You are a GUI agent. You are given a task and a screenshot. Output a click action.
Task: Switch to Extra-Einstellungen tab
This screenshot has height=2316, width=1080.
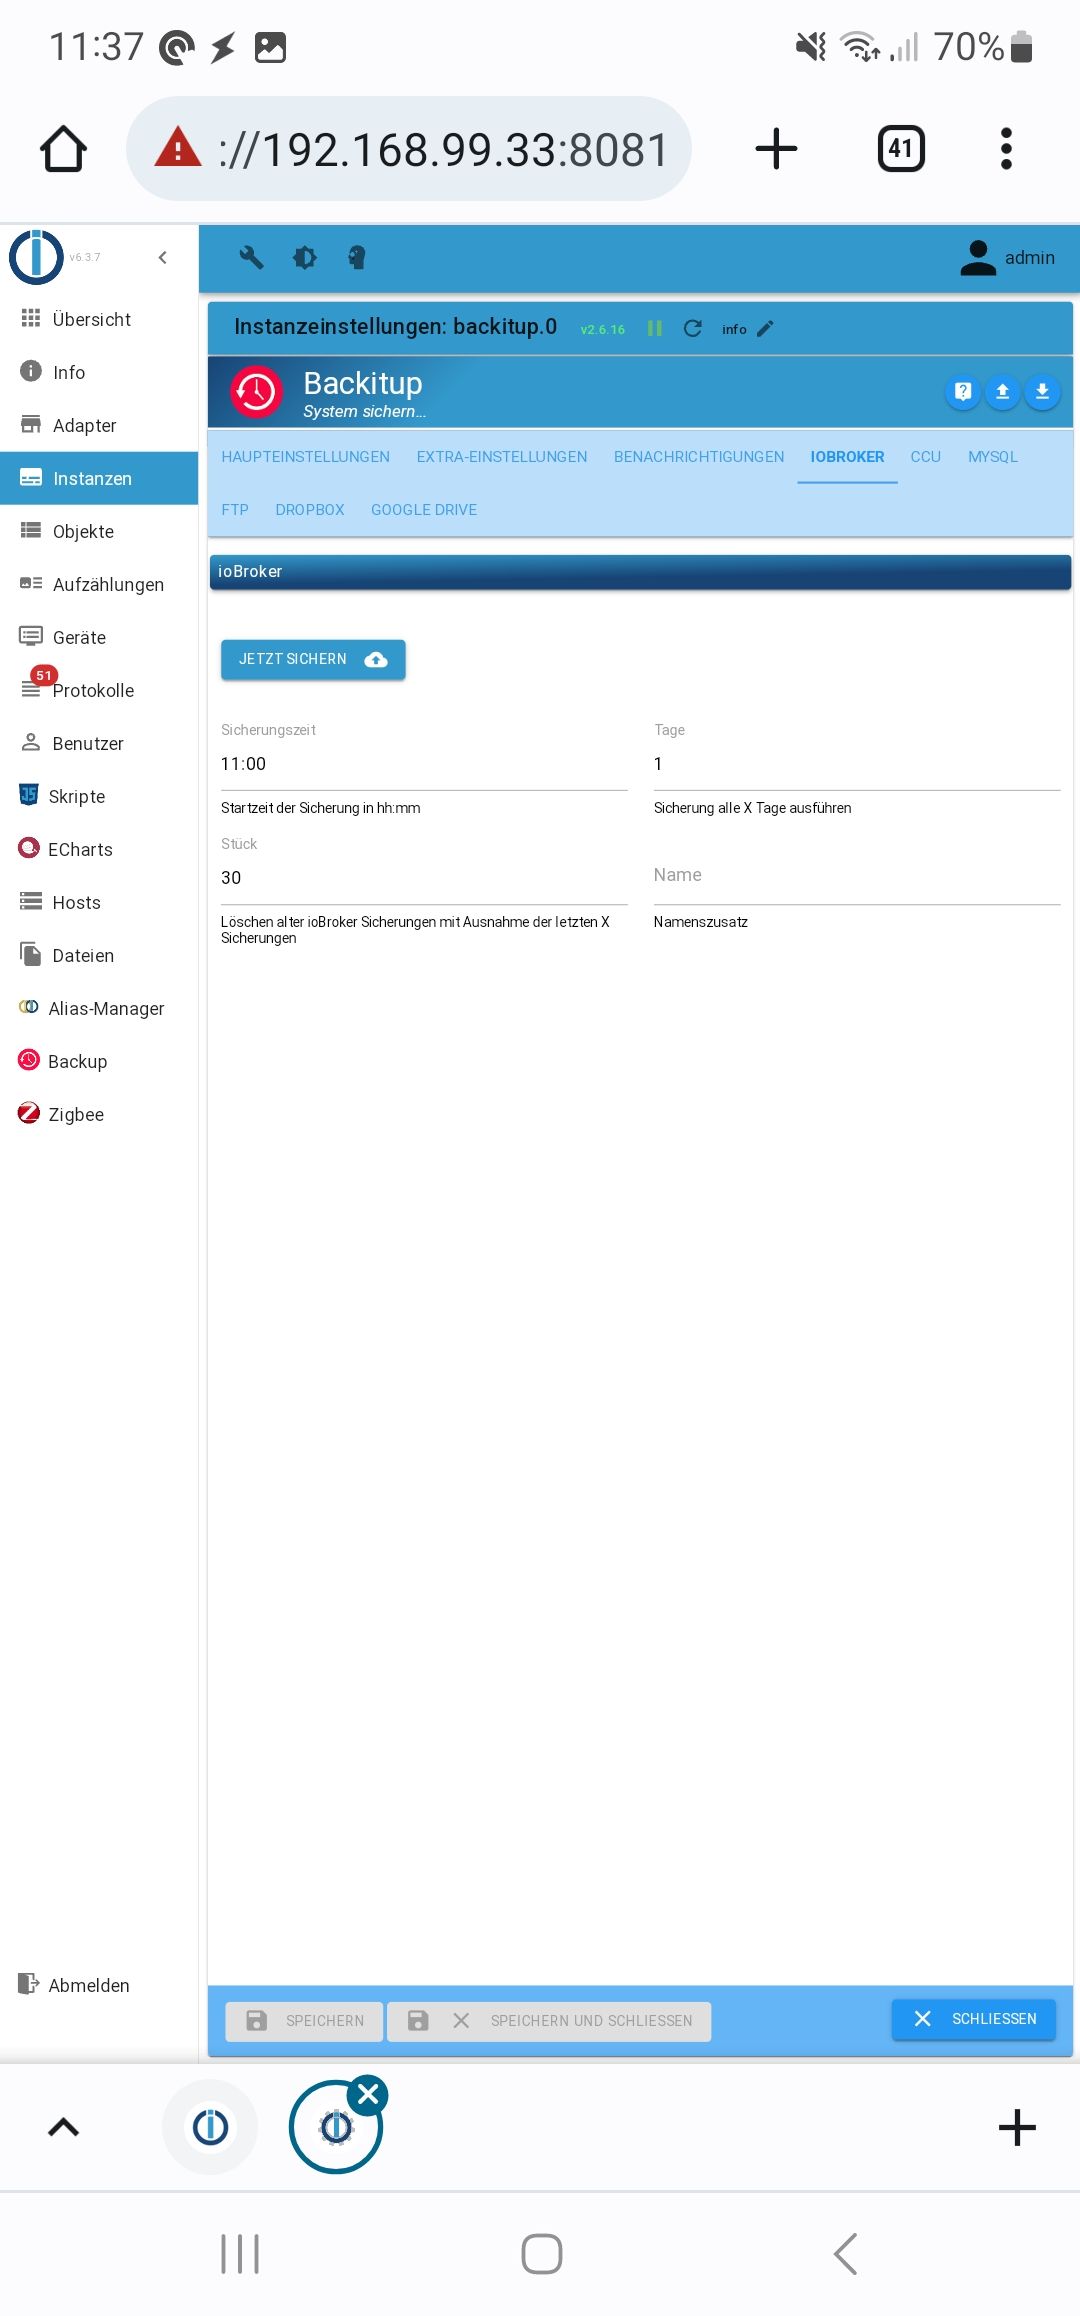(x=502, y=456)
